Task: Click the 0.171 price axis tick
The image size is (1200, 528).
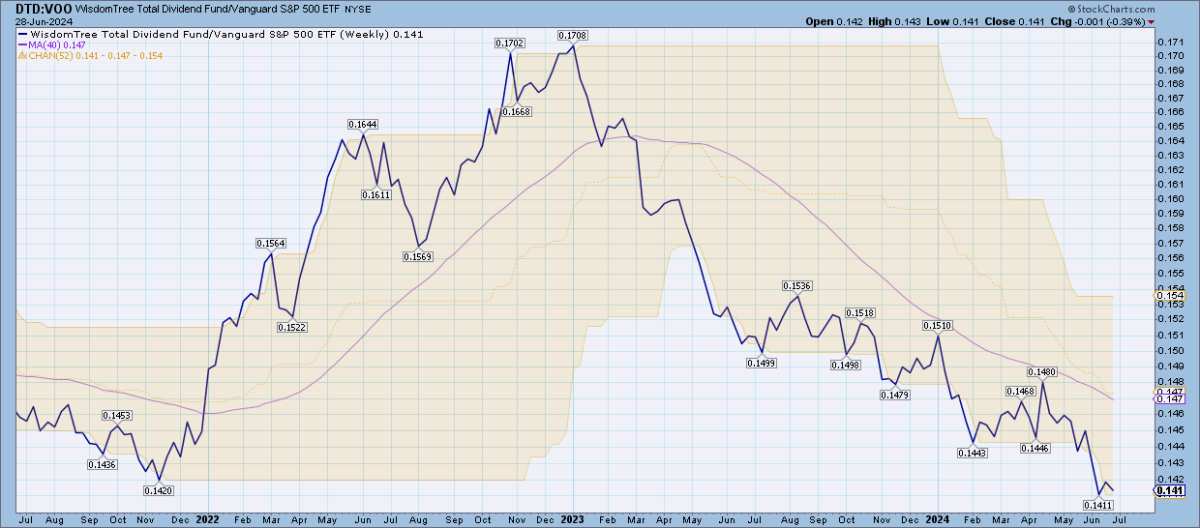Action: click(1170, 41)
